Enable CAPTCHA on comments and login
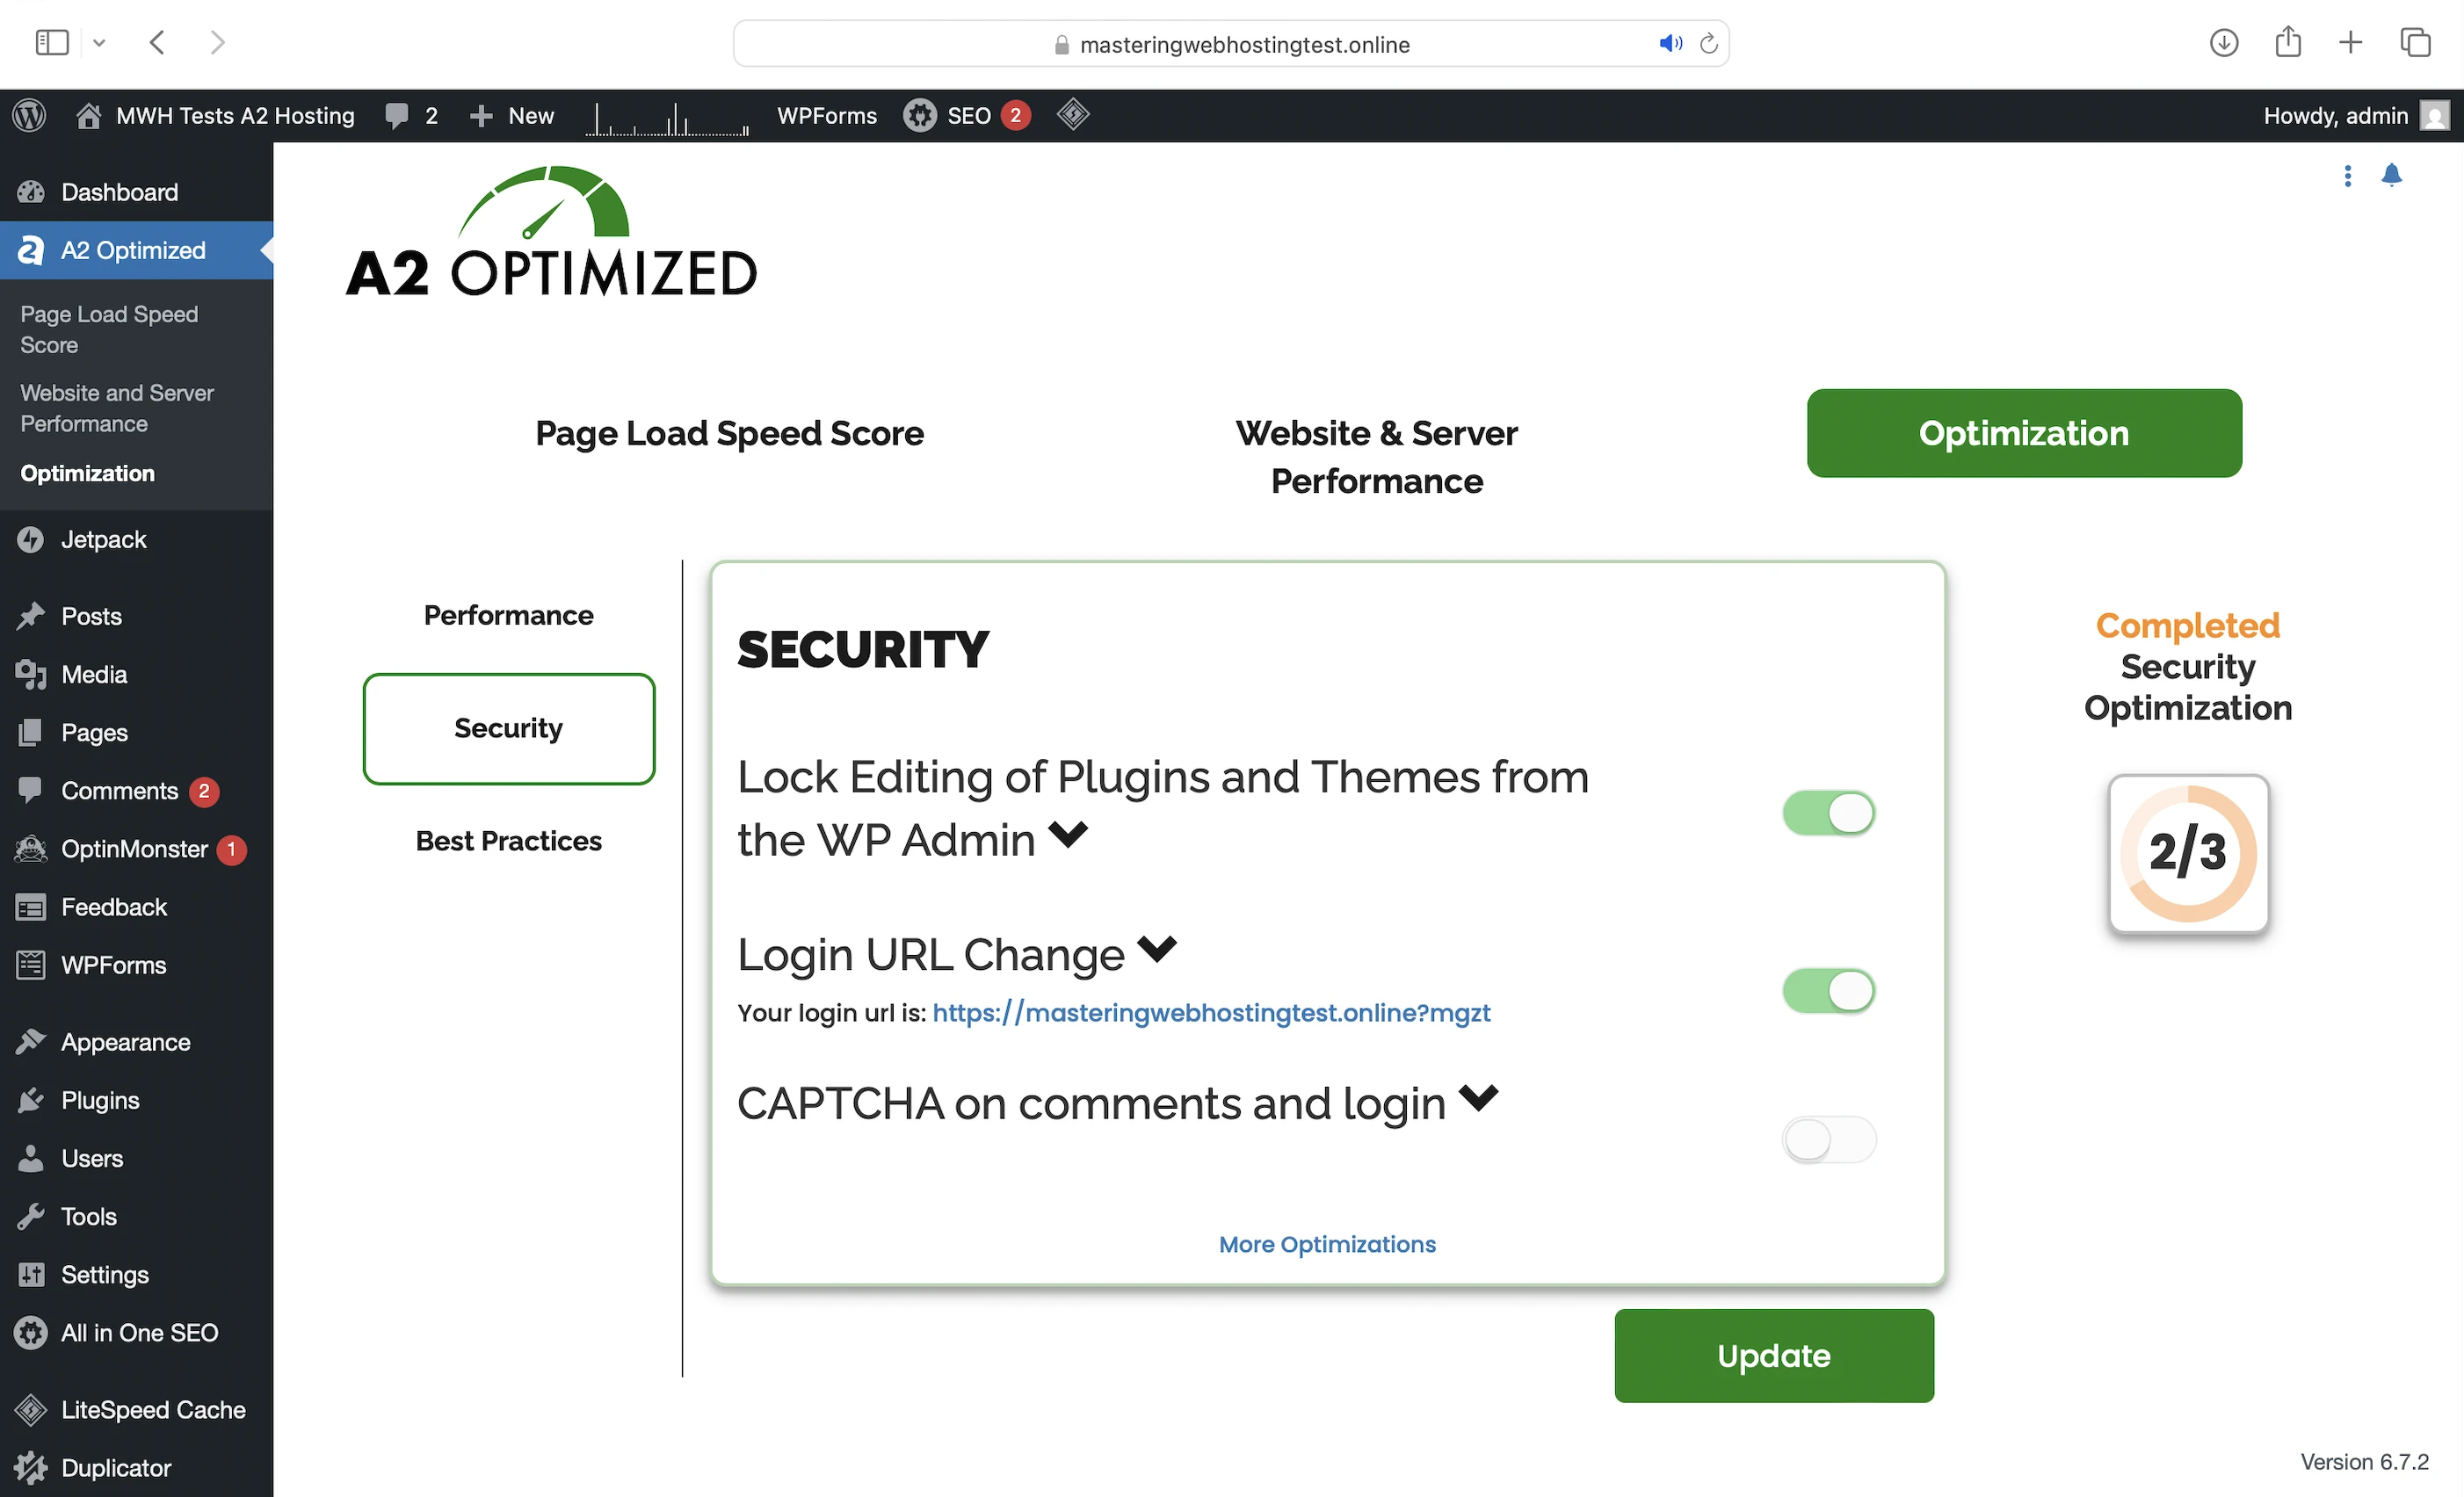 [x=1828, y=1140]
